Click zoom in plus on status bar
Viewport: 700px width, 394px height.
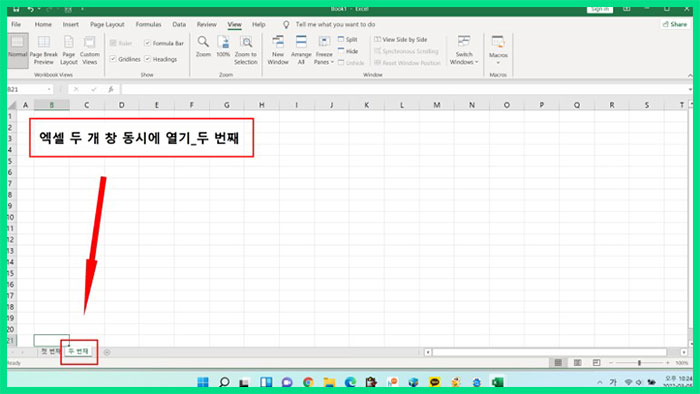point(667,363)
